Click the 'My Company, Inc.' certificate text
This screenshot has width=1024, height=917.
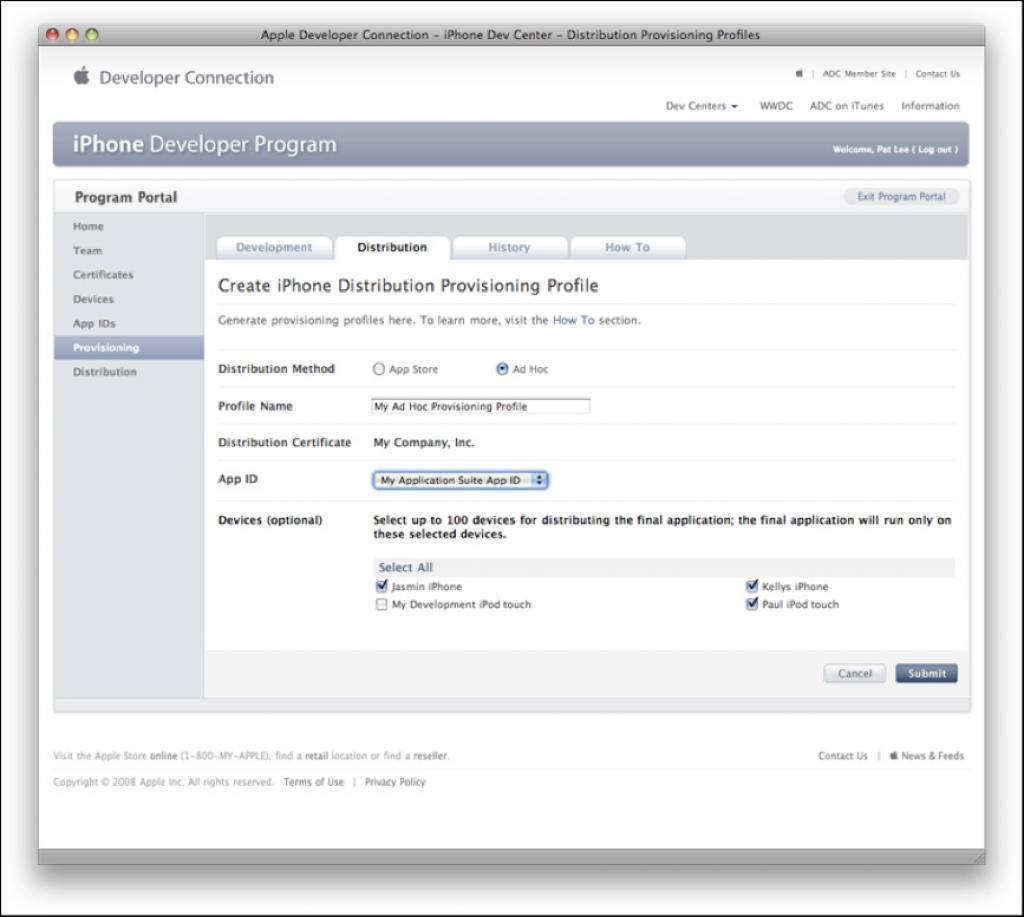pos(424,442)
